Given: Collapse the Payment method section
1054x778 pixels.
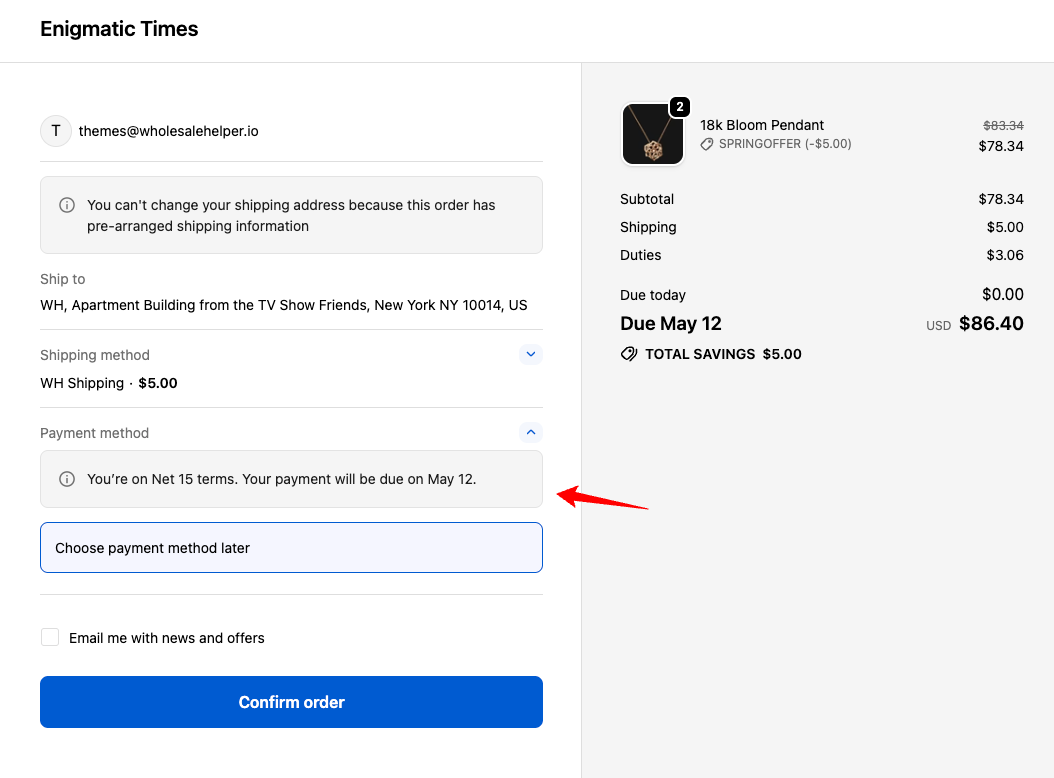Looking at the screenshot, I should pos(531,433).
